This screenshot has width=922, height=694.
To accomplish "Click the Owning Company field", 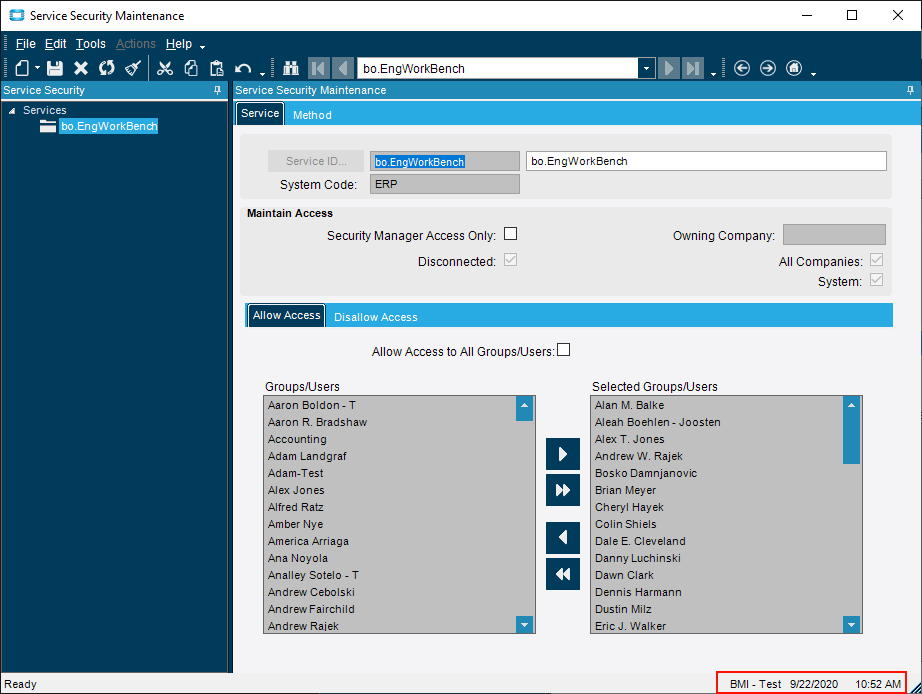I will pyautogui.click(x=834, y=234).
